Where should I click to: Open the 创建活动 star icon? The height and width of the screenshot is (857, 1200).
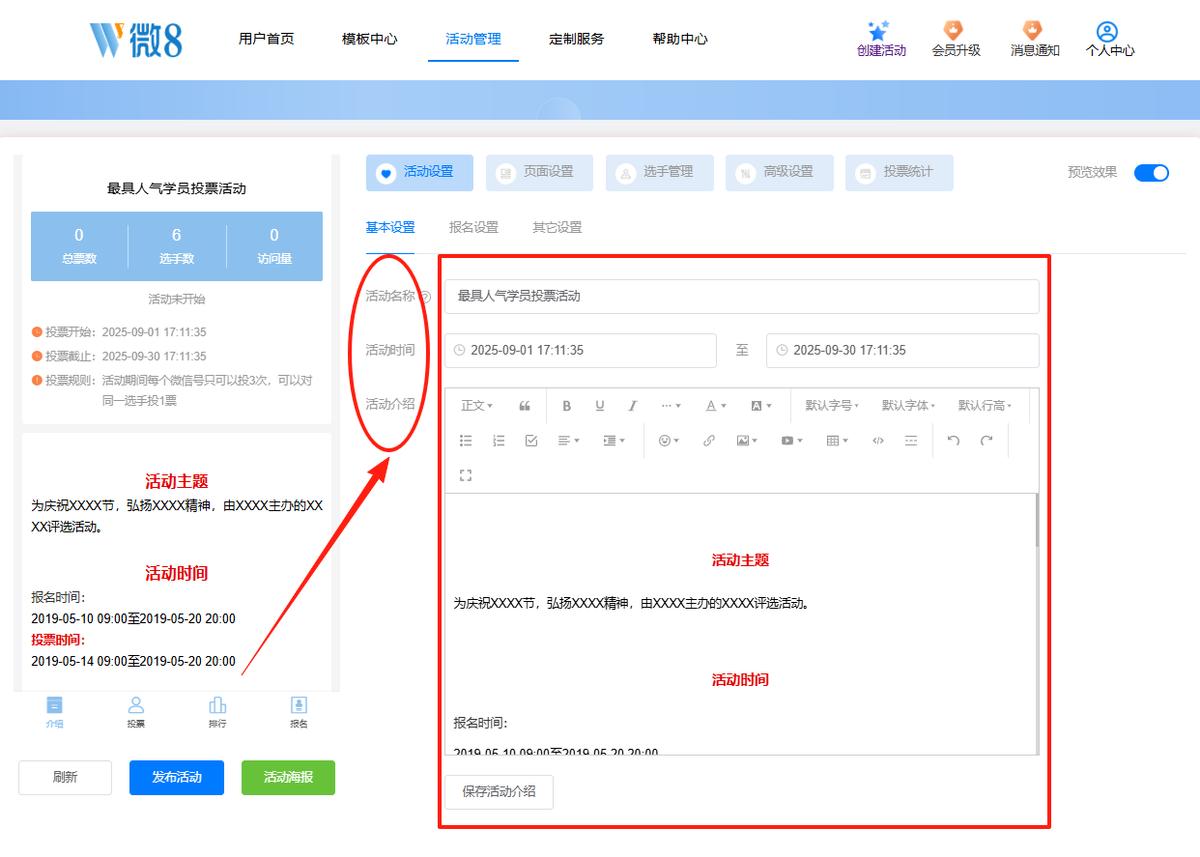[x=879, y=31]
